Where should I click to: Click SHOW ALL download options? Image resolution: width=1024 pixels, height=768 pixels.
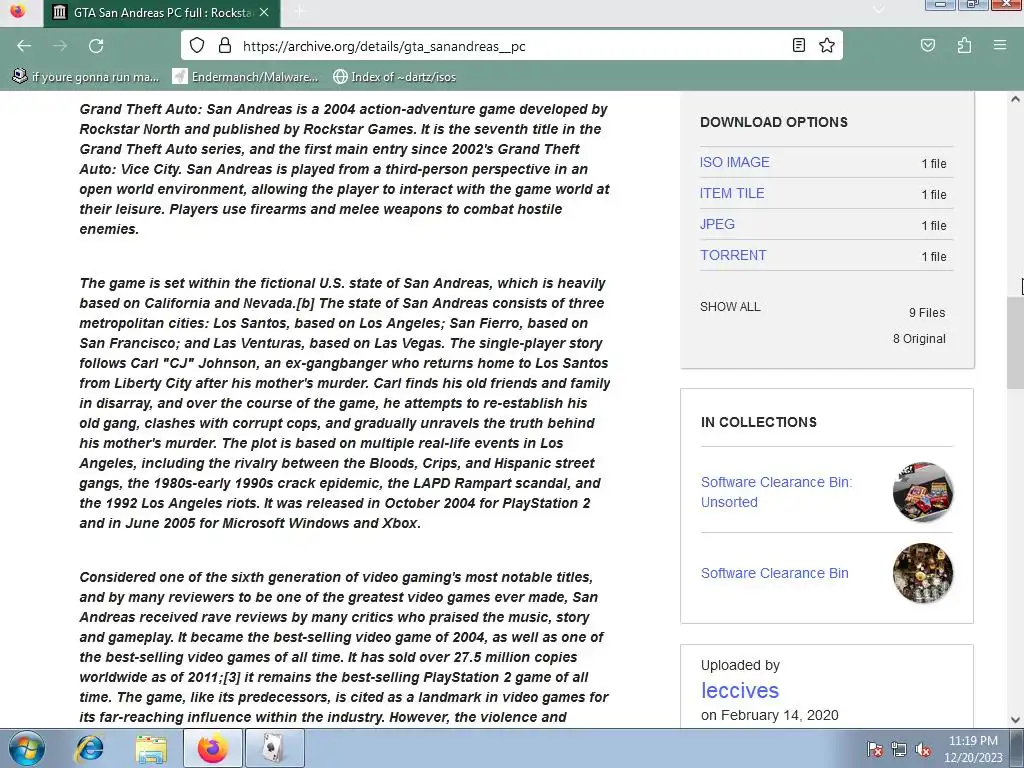730,307
